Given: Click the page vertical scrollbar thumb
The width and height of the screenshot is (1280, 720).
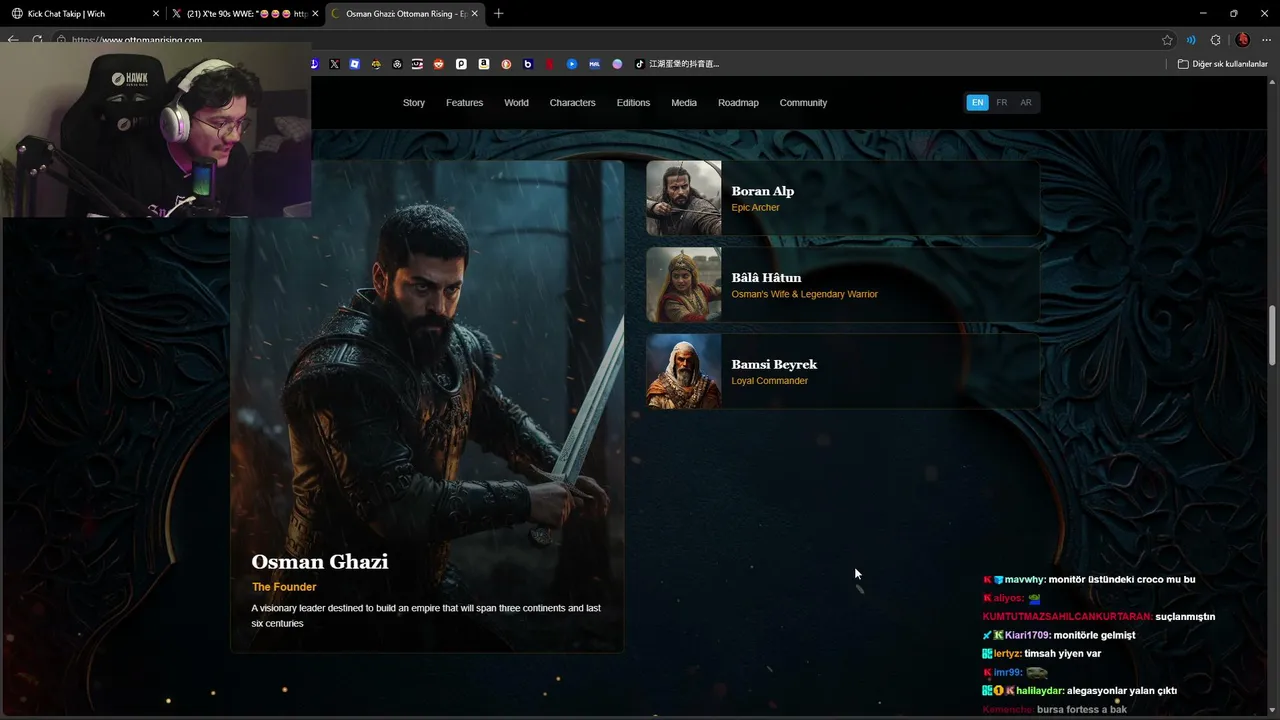Looking at the screenshot, I should click(1273, 335).
